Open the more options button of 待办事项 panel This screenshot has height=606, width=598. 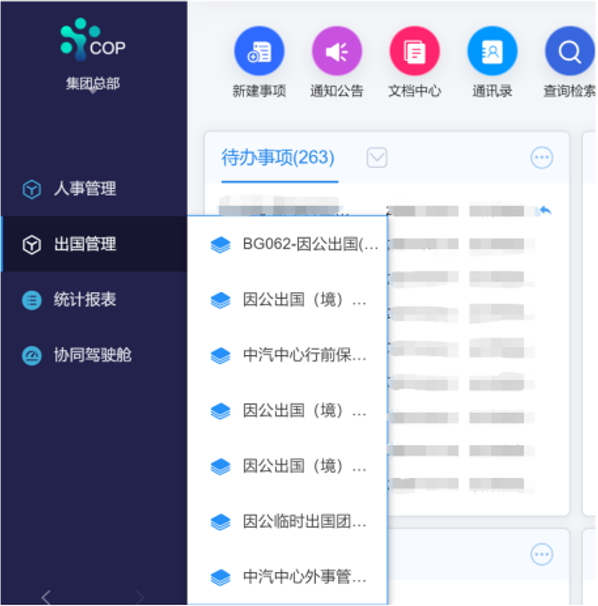[542, 158]
